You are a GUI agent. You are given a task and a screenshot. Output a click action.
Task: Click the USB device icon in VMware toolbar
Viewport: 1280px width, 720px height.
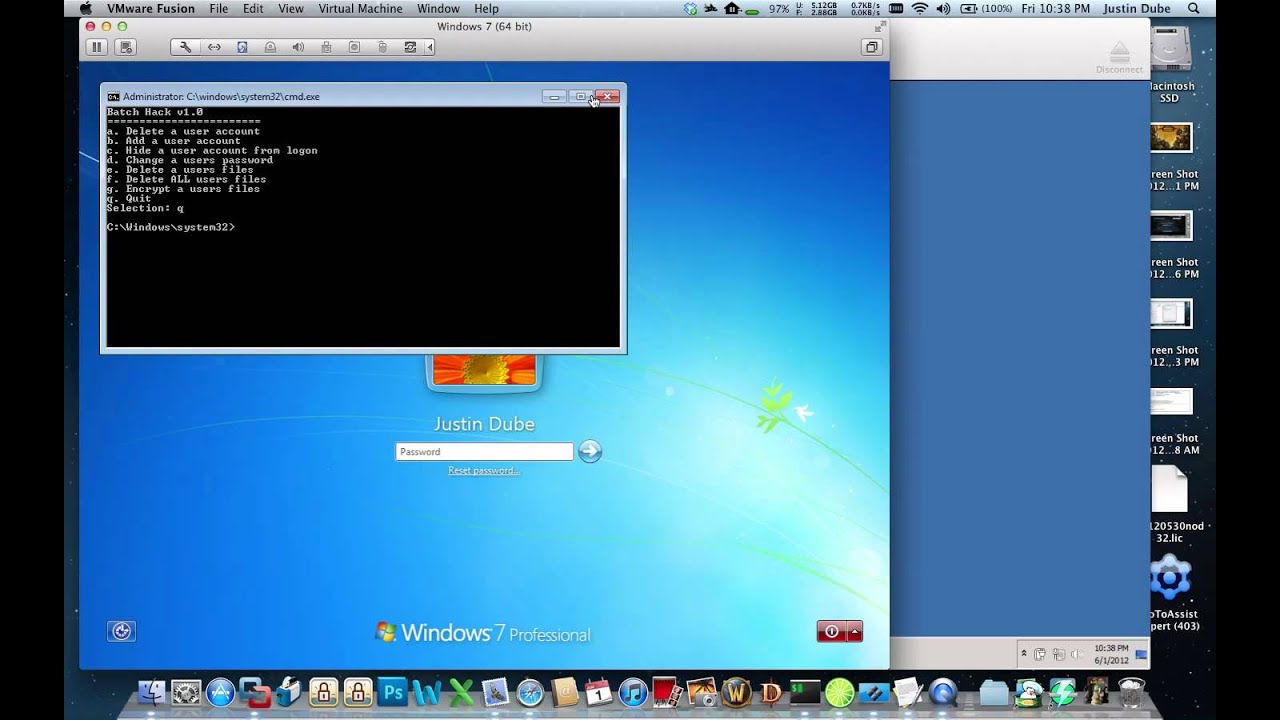pos(326,47)
